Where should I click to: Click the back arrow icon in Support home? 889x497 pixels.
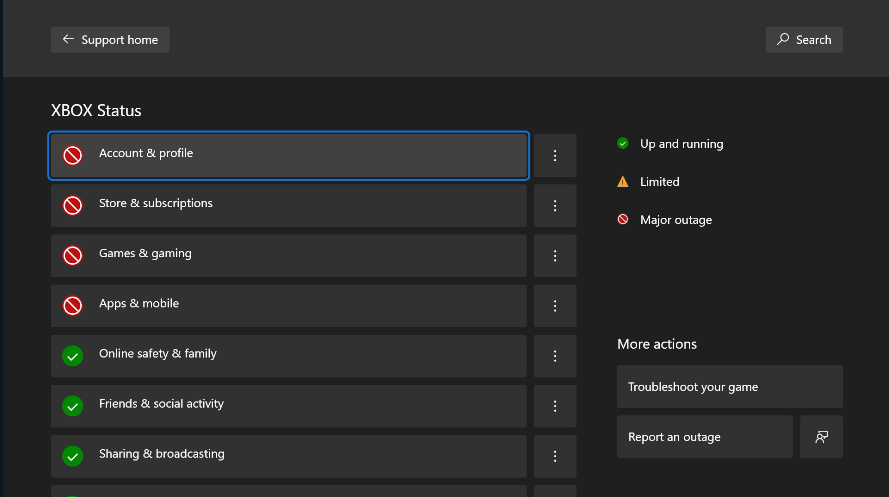click(68, 39)
